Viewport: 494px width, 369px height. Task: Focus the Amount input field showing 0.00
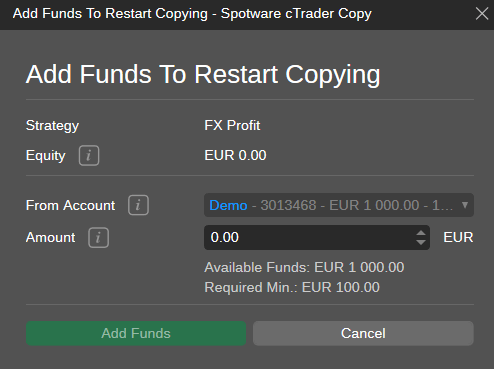317,237
